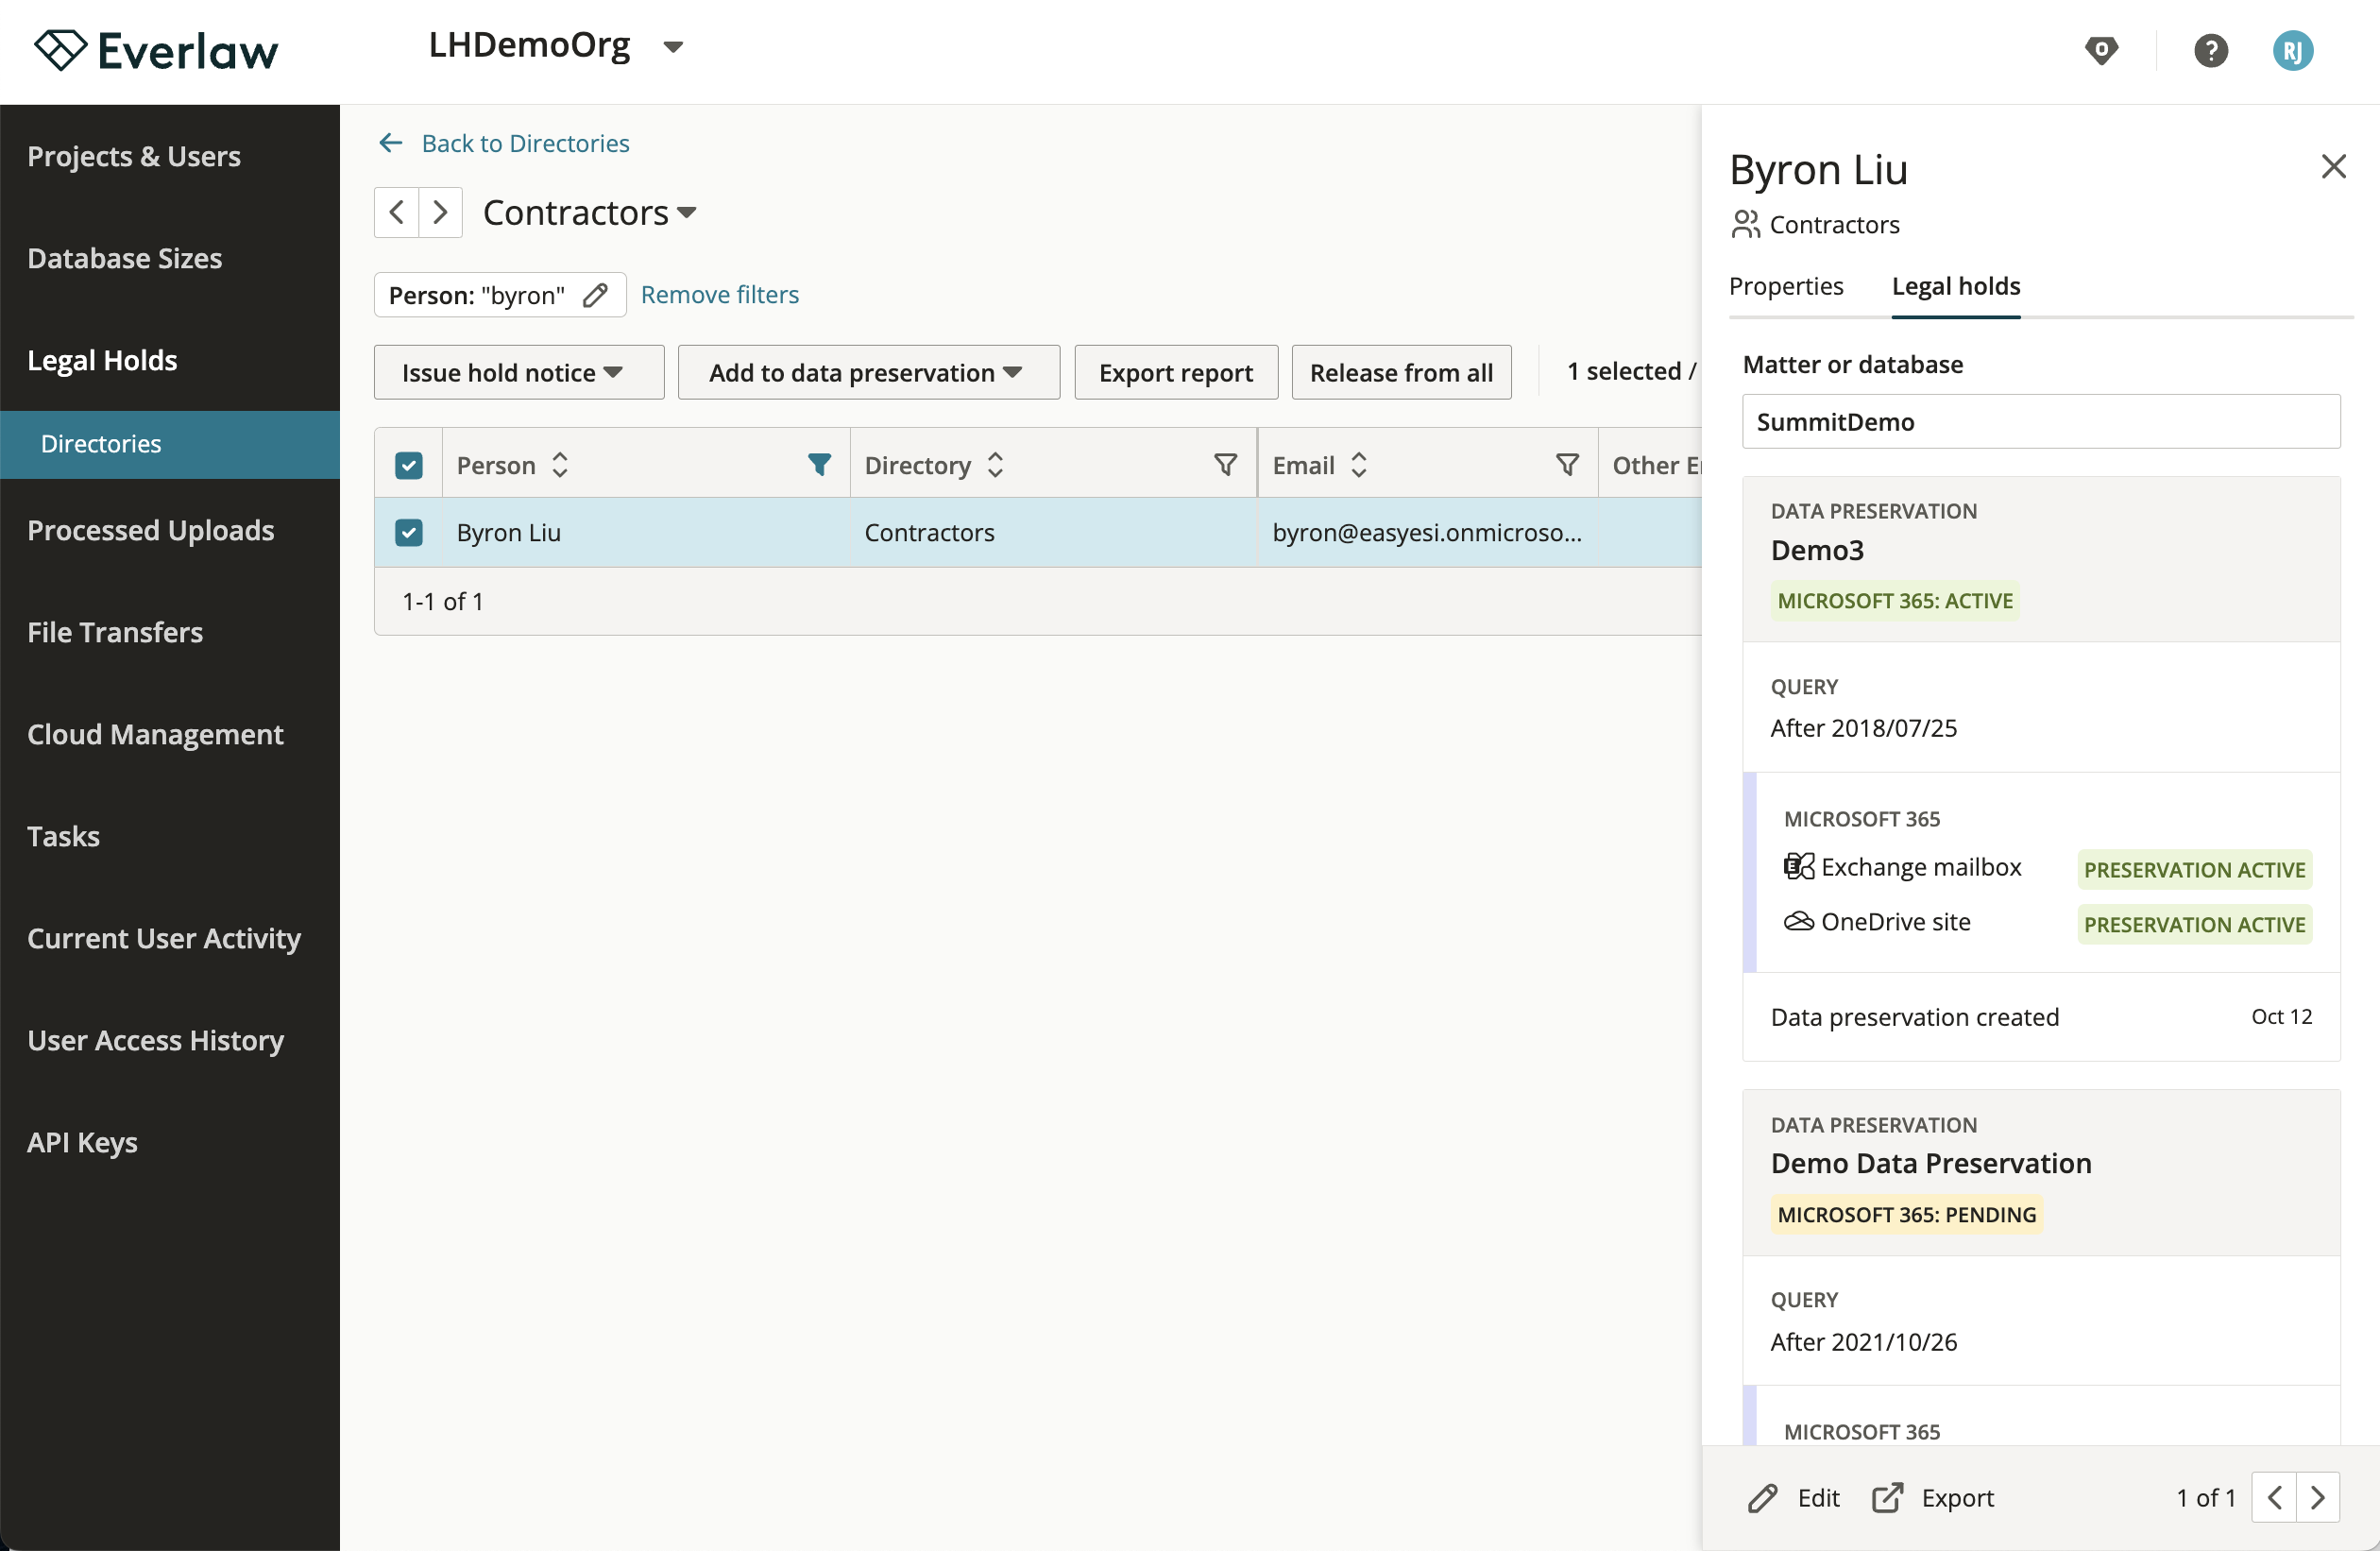Open the Email column filter funnel
Image resolution: width=2380 pixels, height=1551 pixels.
(1567, 465)
